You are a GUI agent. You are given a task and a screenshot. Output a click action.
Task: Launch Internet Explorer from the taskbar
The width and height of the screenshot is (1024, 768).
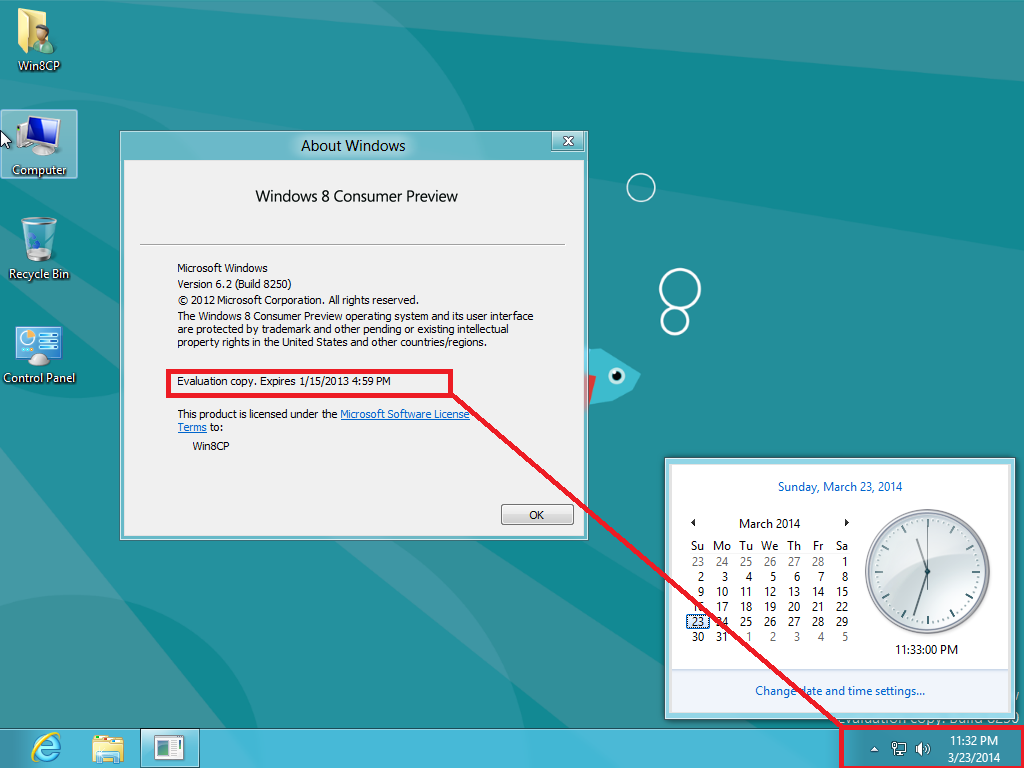point(46,748)
